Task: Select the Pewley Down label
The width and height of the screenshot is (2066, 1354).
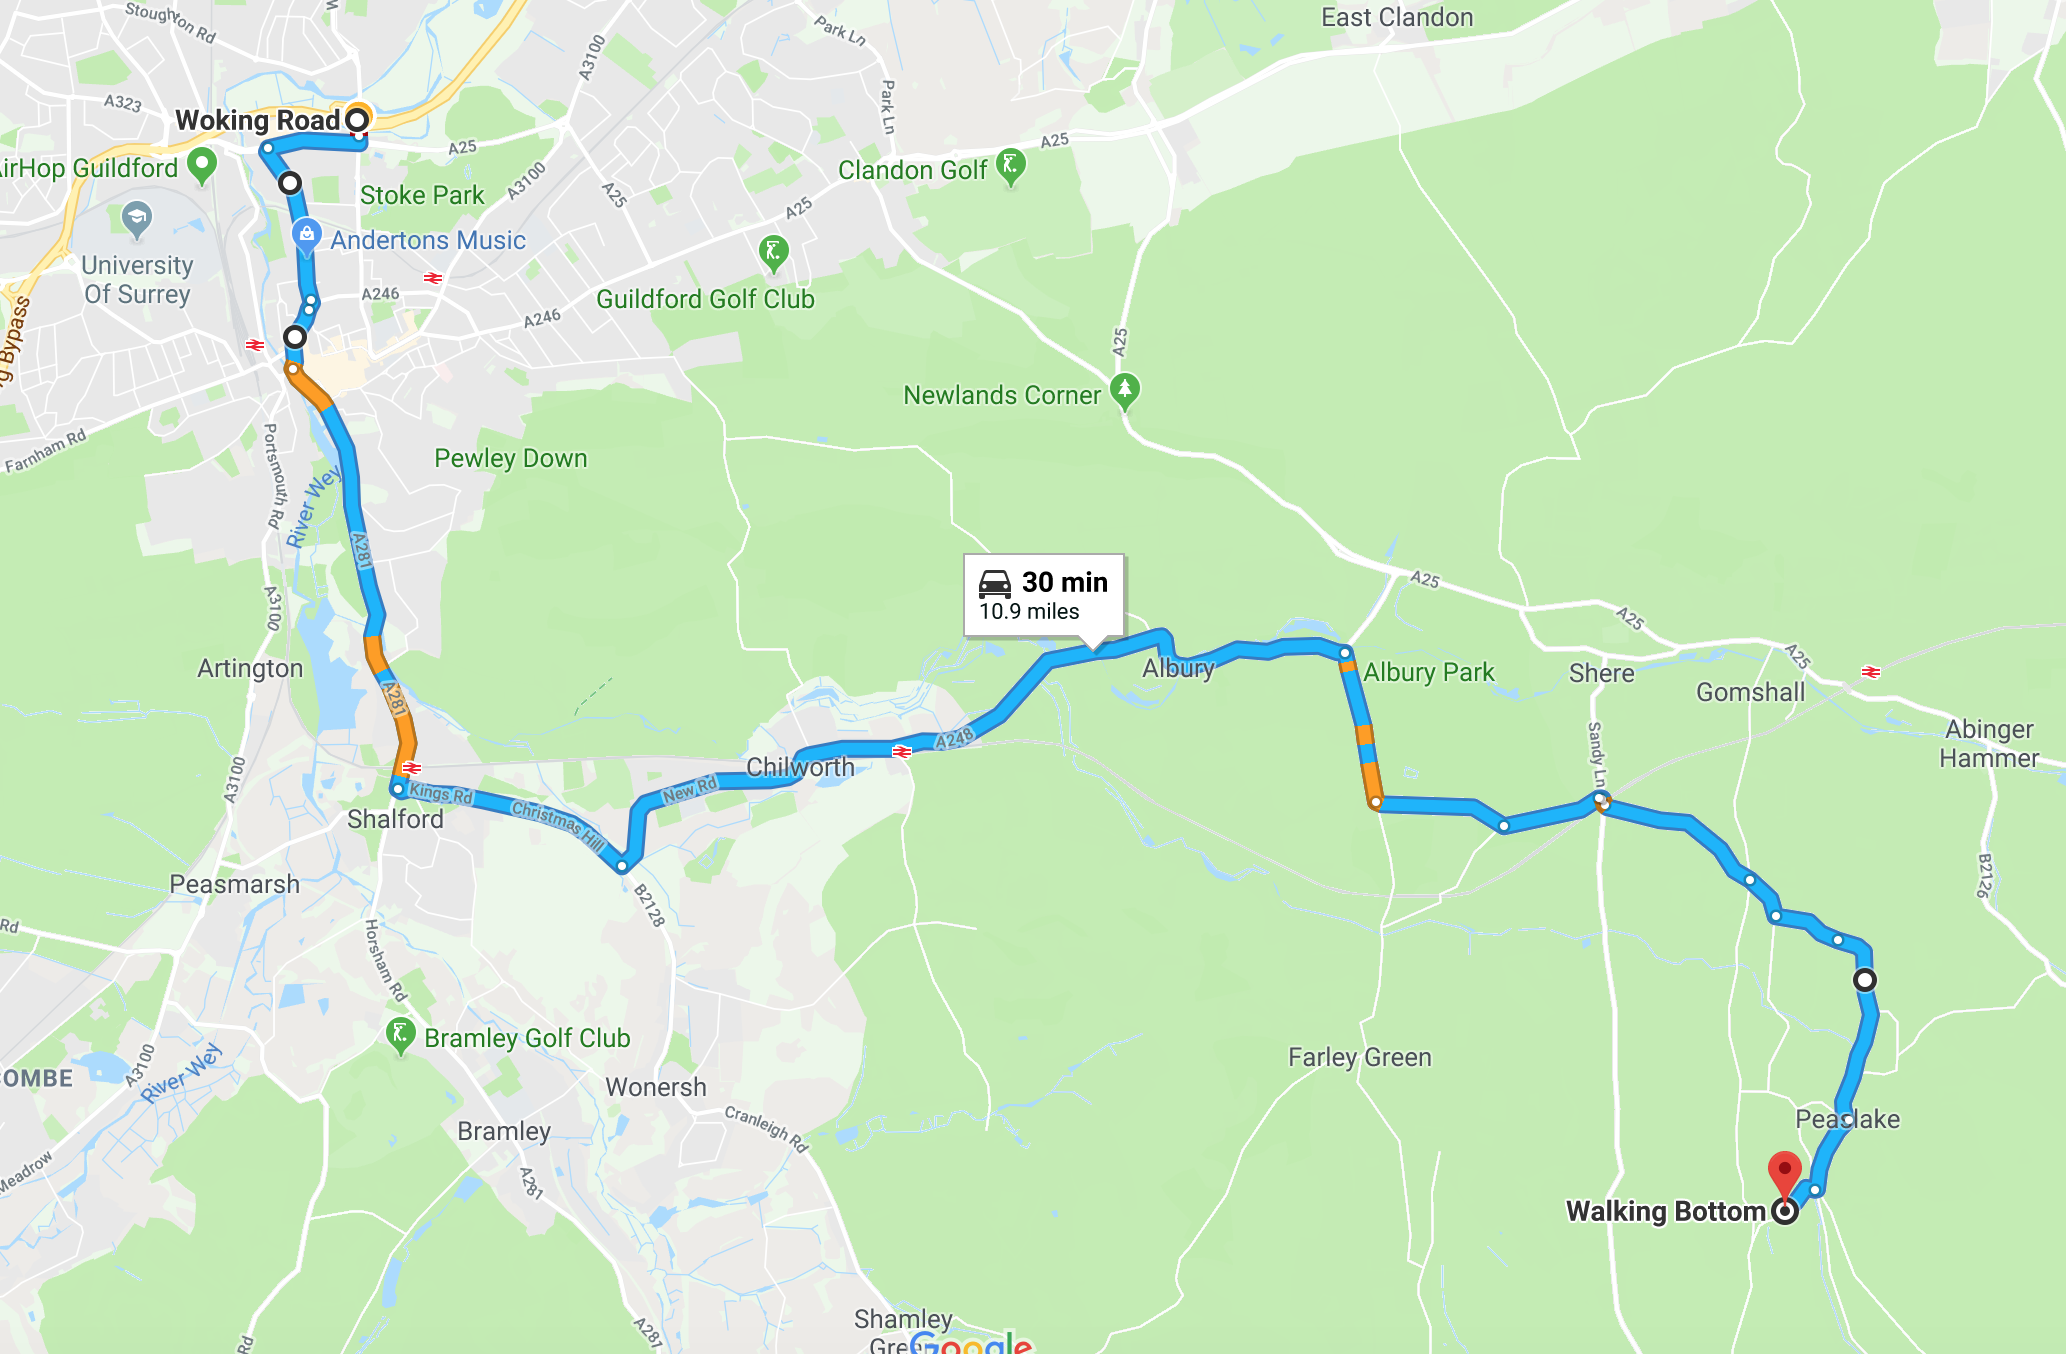Action: 510,458
